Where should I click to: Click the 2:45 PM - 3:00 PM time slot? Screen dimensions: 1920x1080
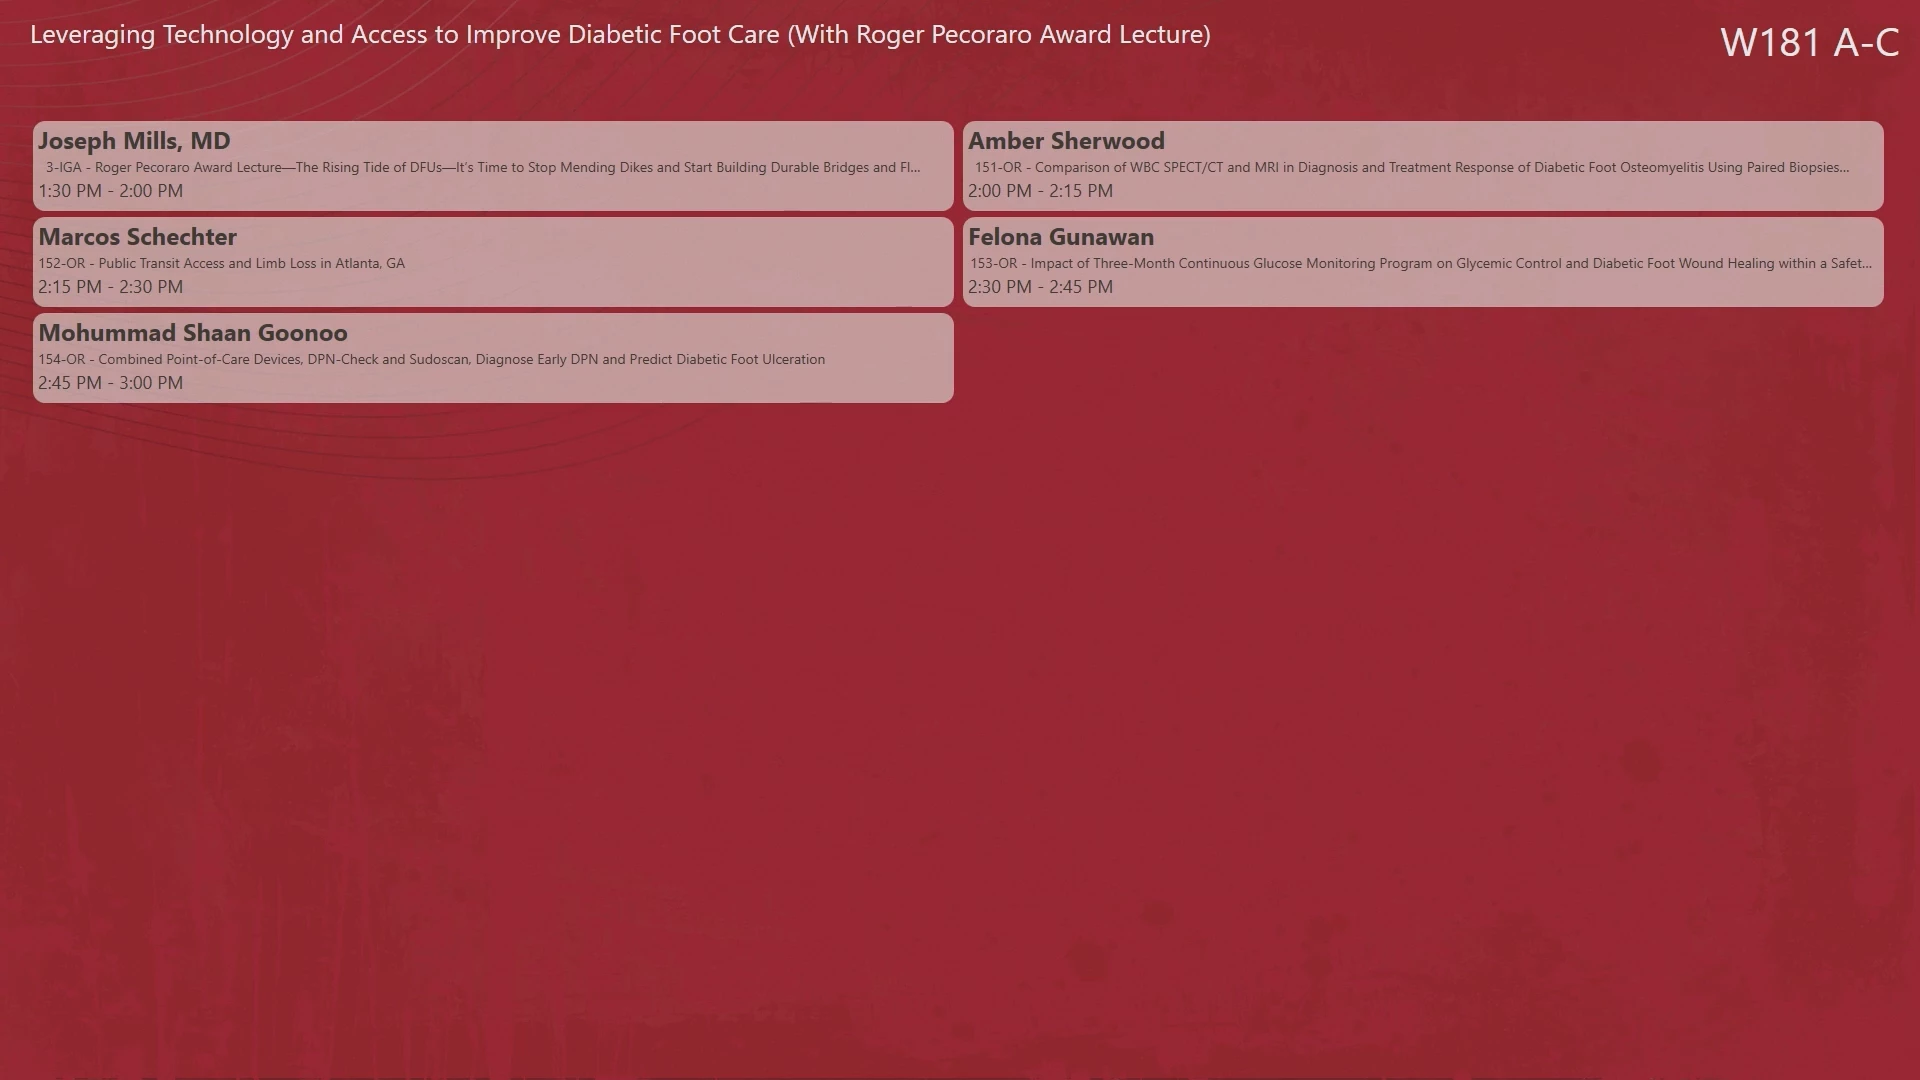pyautogui.click(x=110, y=383)
